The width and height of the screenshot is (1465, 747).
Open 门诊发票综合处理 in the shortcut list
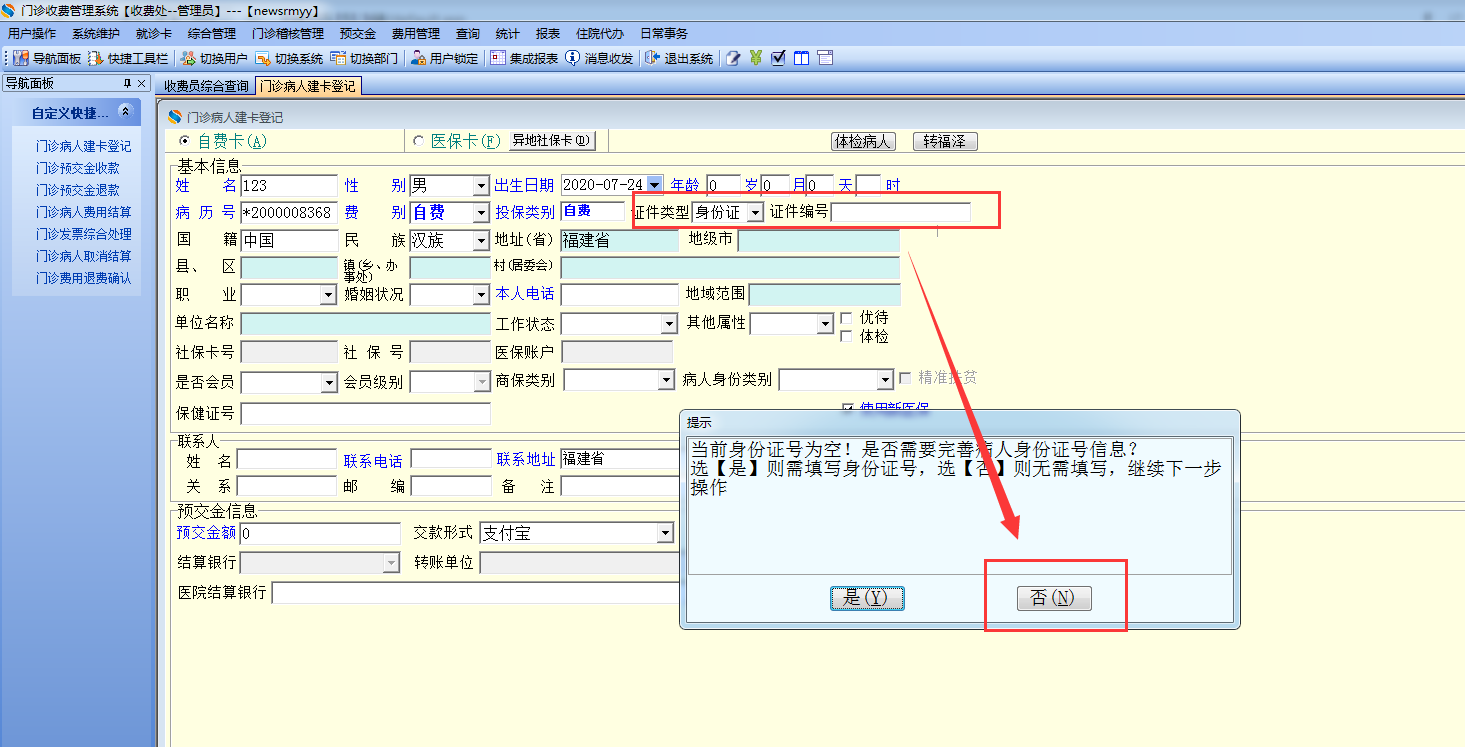coord(83,234)
